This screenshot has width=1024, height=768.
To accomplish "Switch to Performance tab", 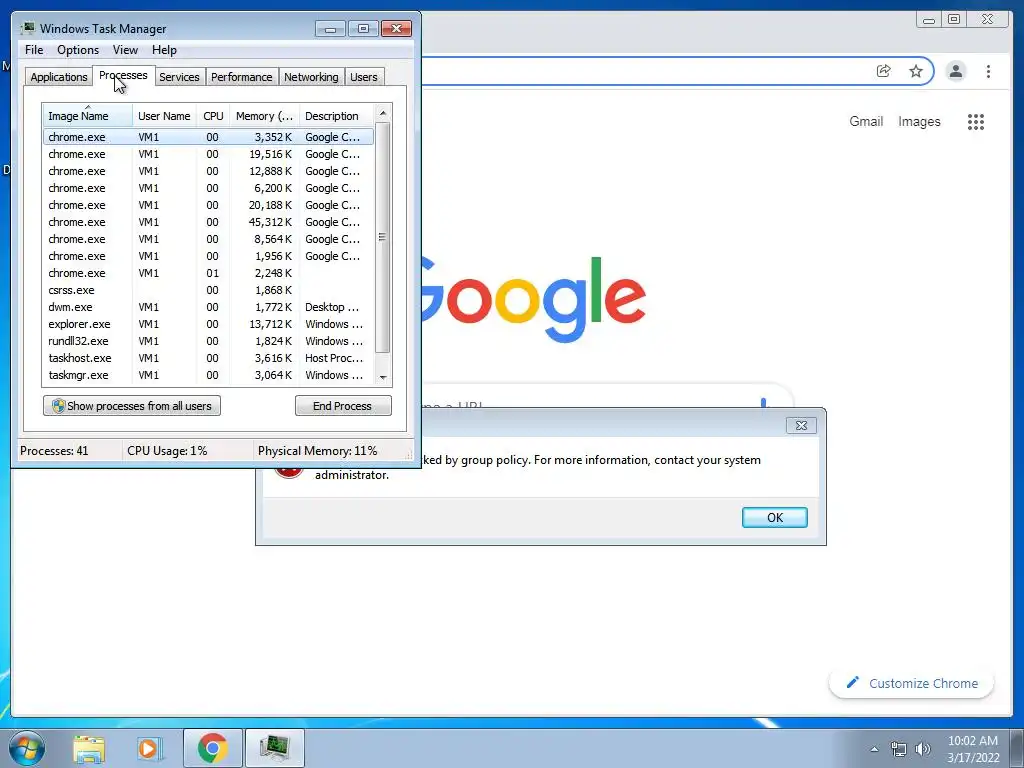I will tap(241, 77).
